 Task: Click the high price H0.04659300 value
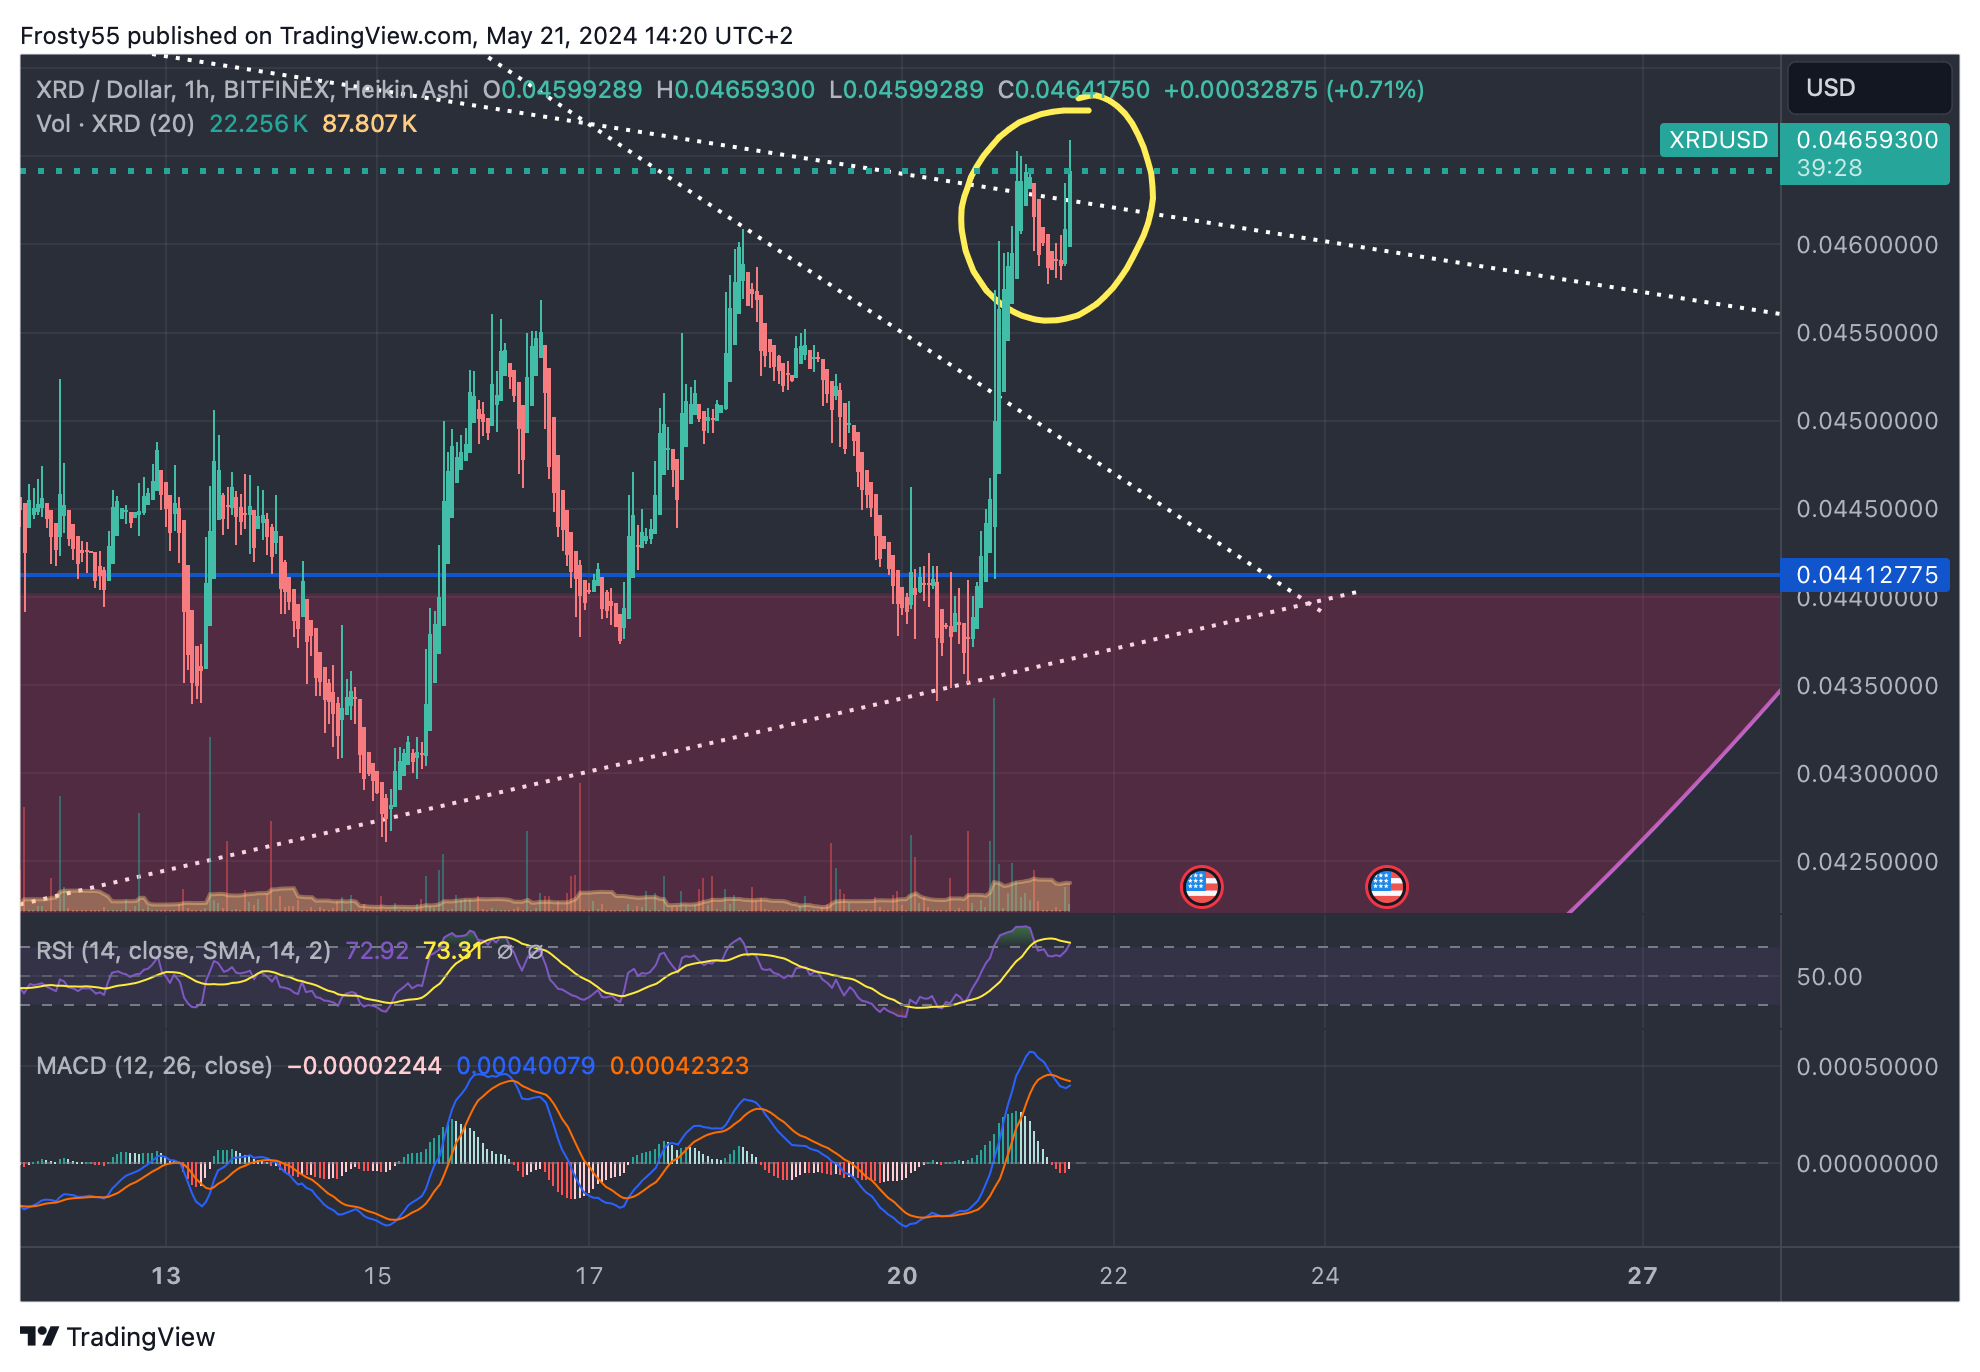[736, 90]
